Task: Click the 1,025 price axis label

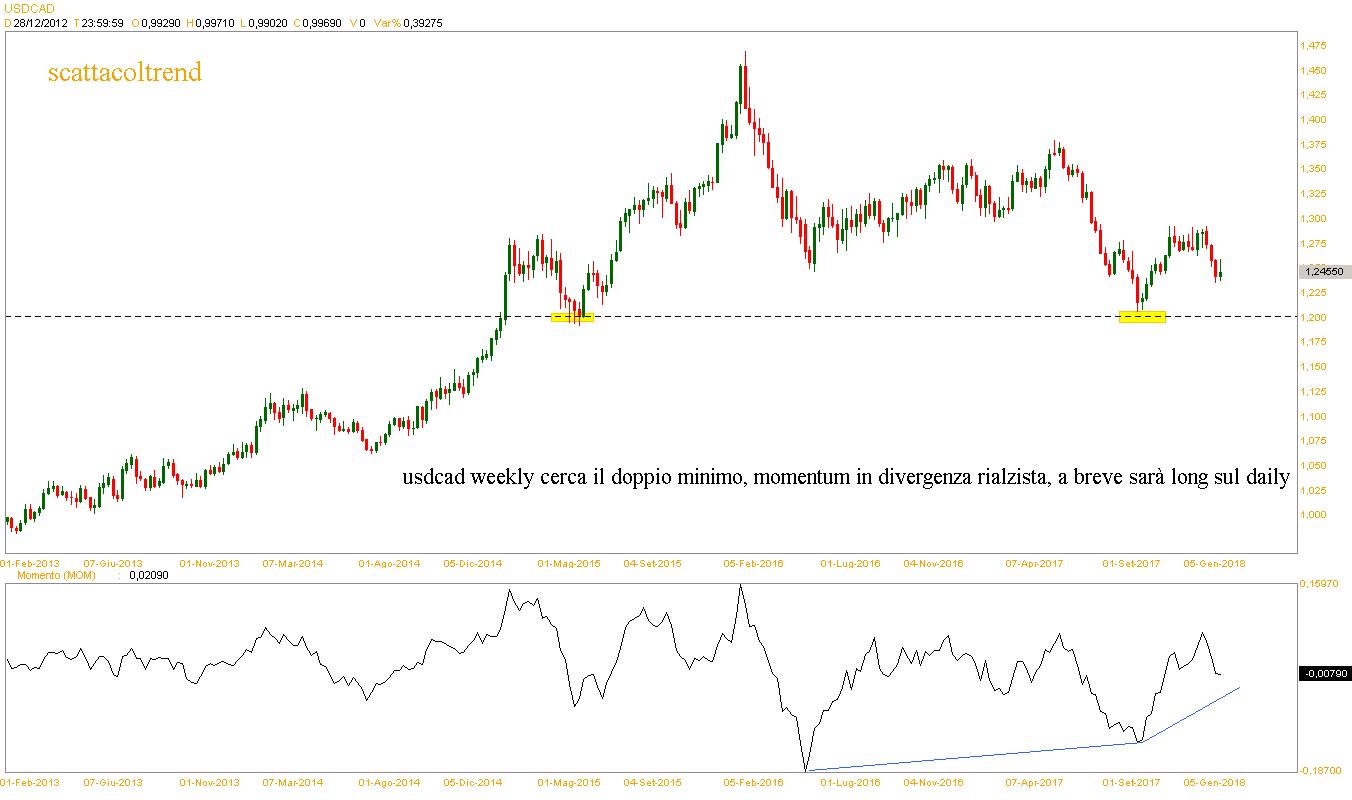Action: 1312,491
